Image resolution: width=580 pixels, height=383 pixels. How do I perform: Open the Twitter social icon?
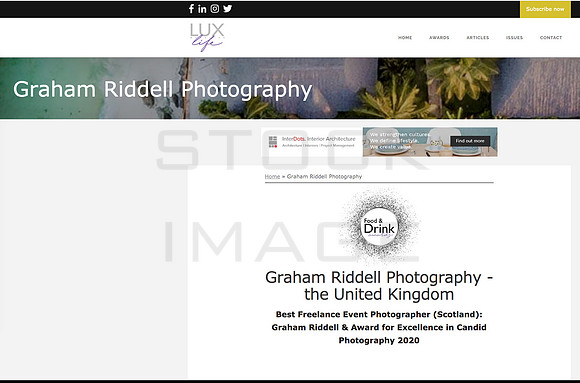pyautogui.click(x=227, y=9)
